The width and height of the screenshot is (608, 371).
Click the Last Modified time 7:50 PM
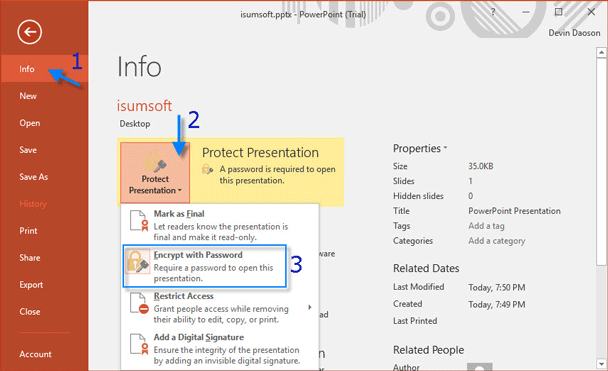point(497,287)
